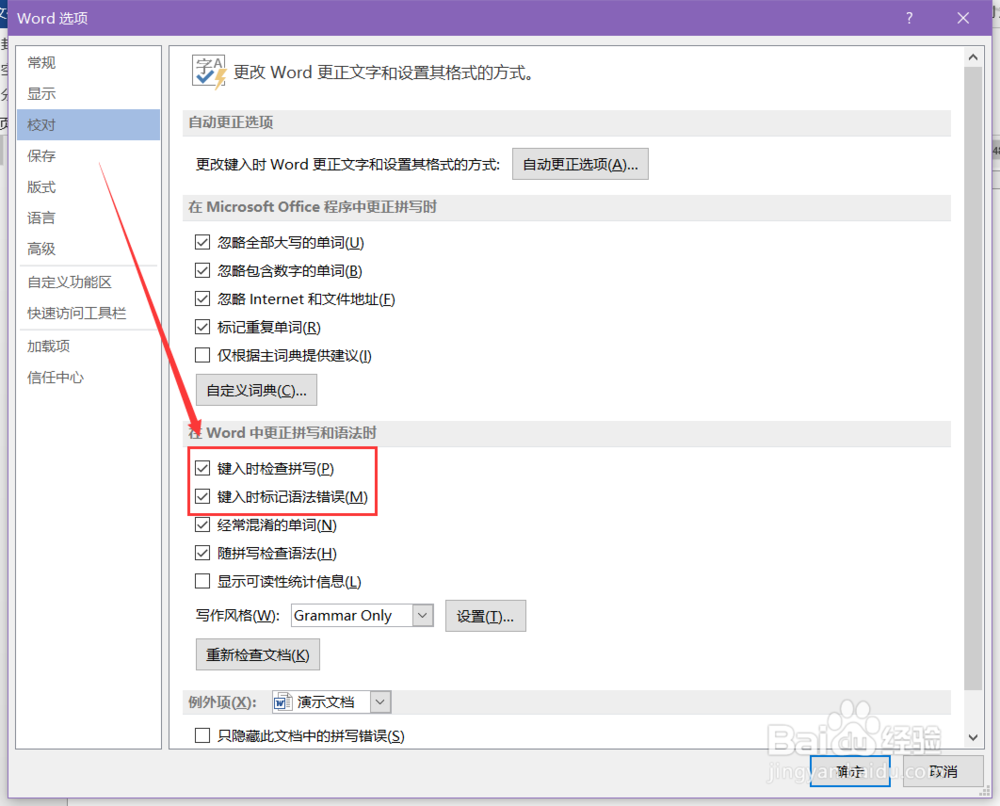The height and width of the screenshot is (806, 1000).
Task: Toggle 经常混淆的单词 checkbox
Action: 202,525
